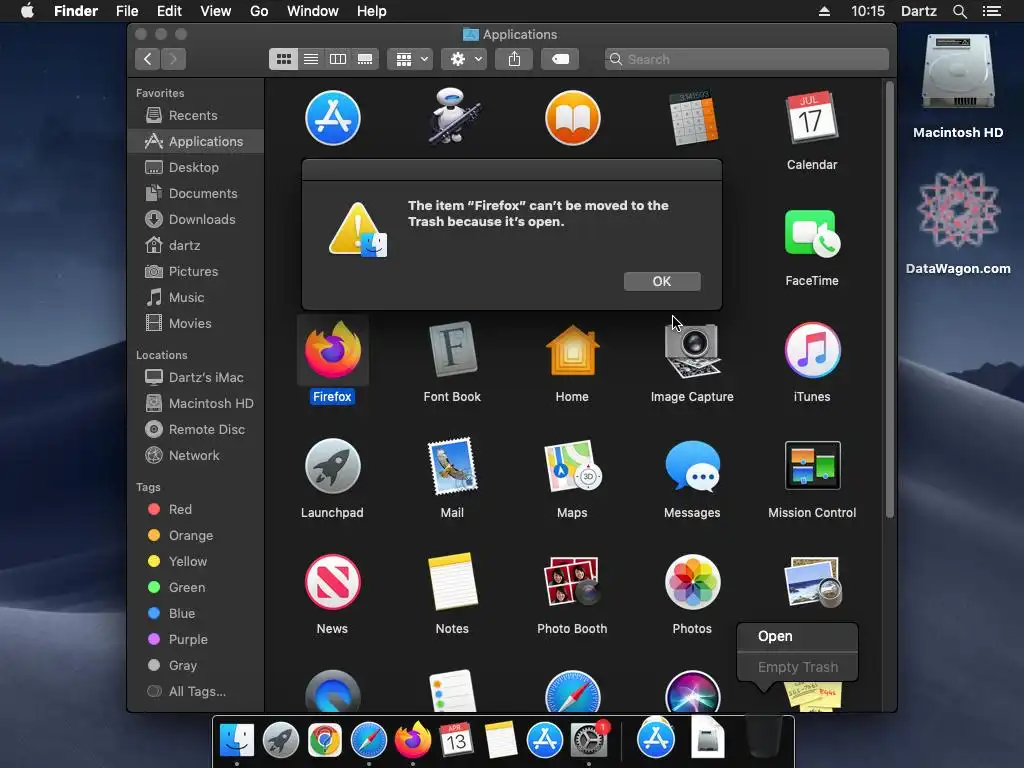Image resolution: width=1024 pixels, height=768 pixels.
Task: Select the Home app icon
Action: point(572,350)
